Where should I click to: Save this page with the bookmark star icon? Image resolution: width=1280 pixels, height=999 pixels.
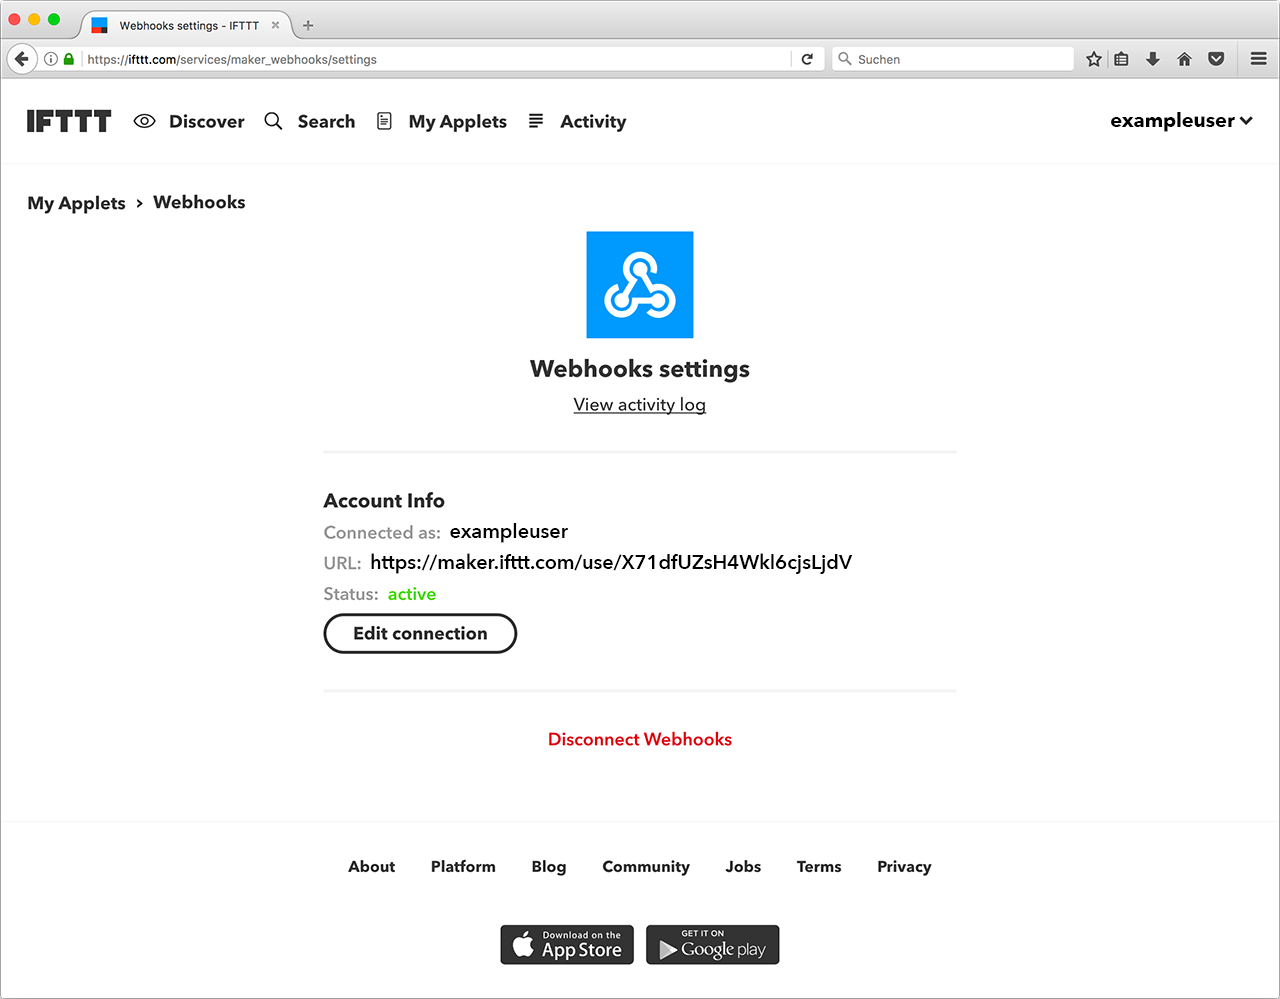coord(1093,59)
